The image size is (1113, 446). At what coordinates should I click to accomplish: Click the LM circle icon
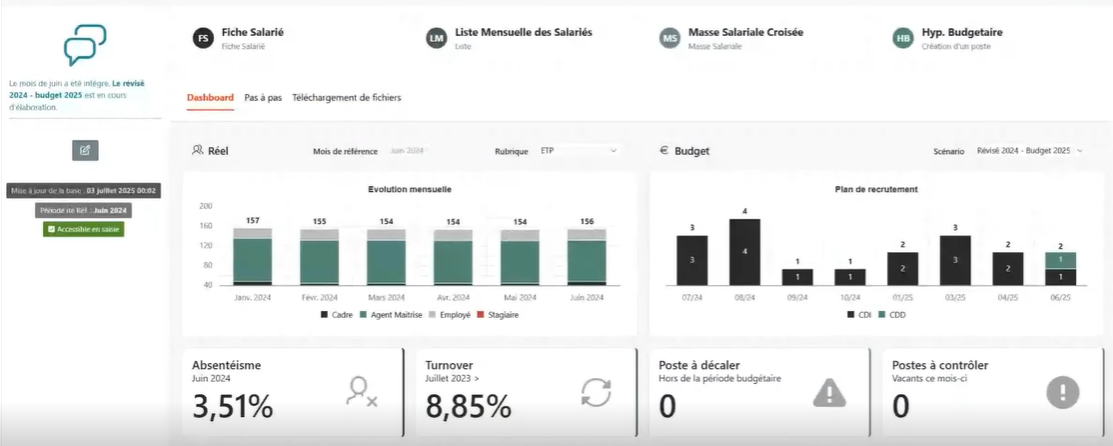point(436,38)
